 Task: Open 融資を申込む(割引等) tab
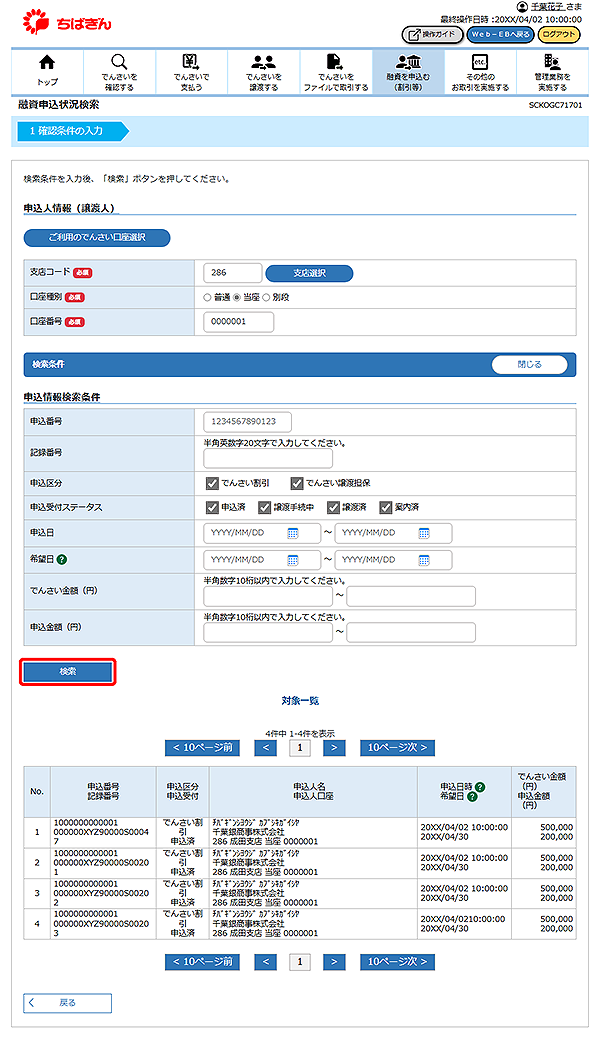[x=407, y=71]
